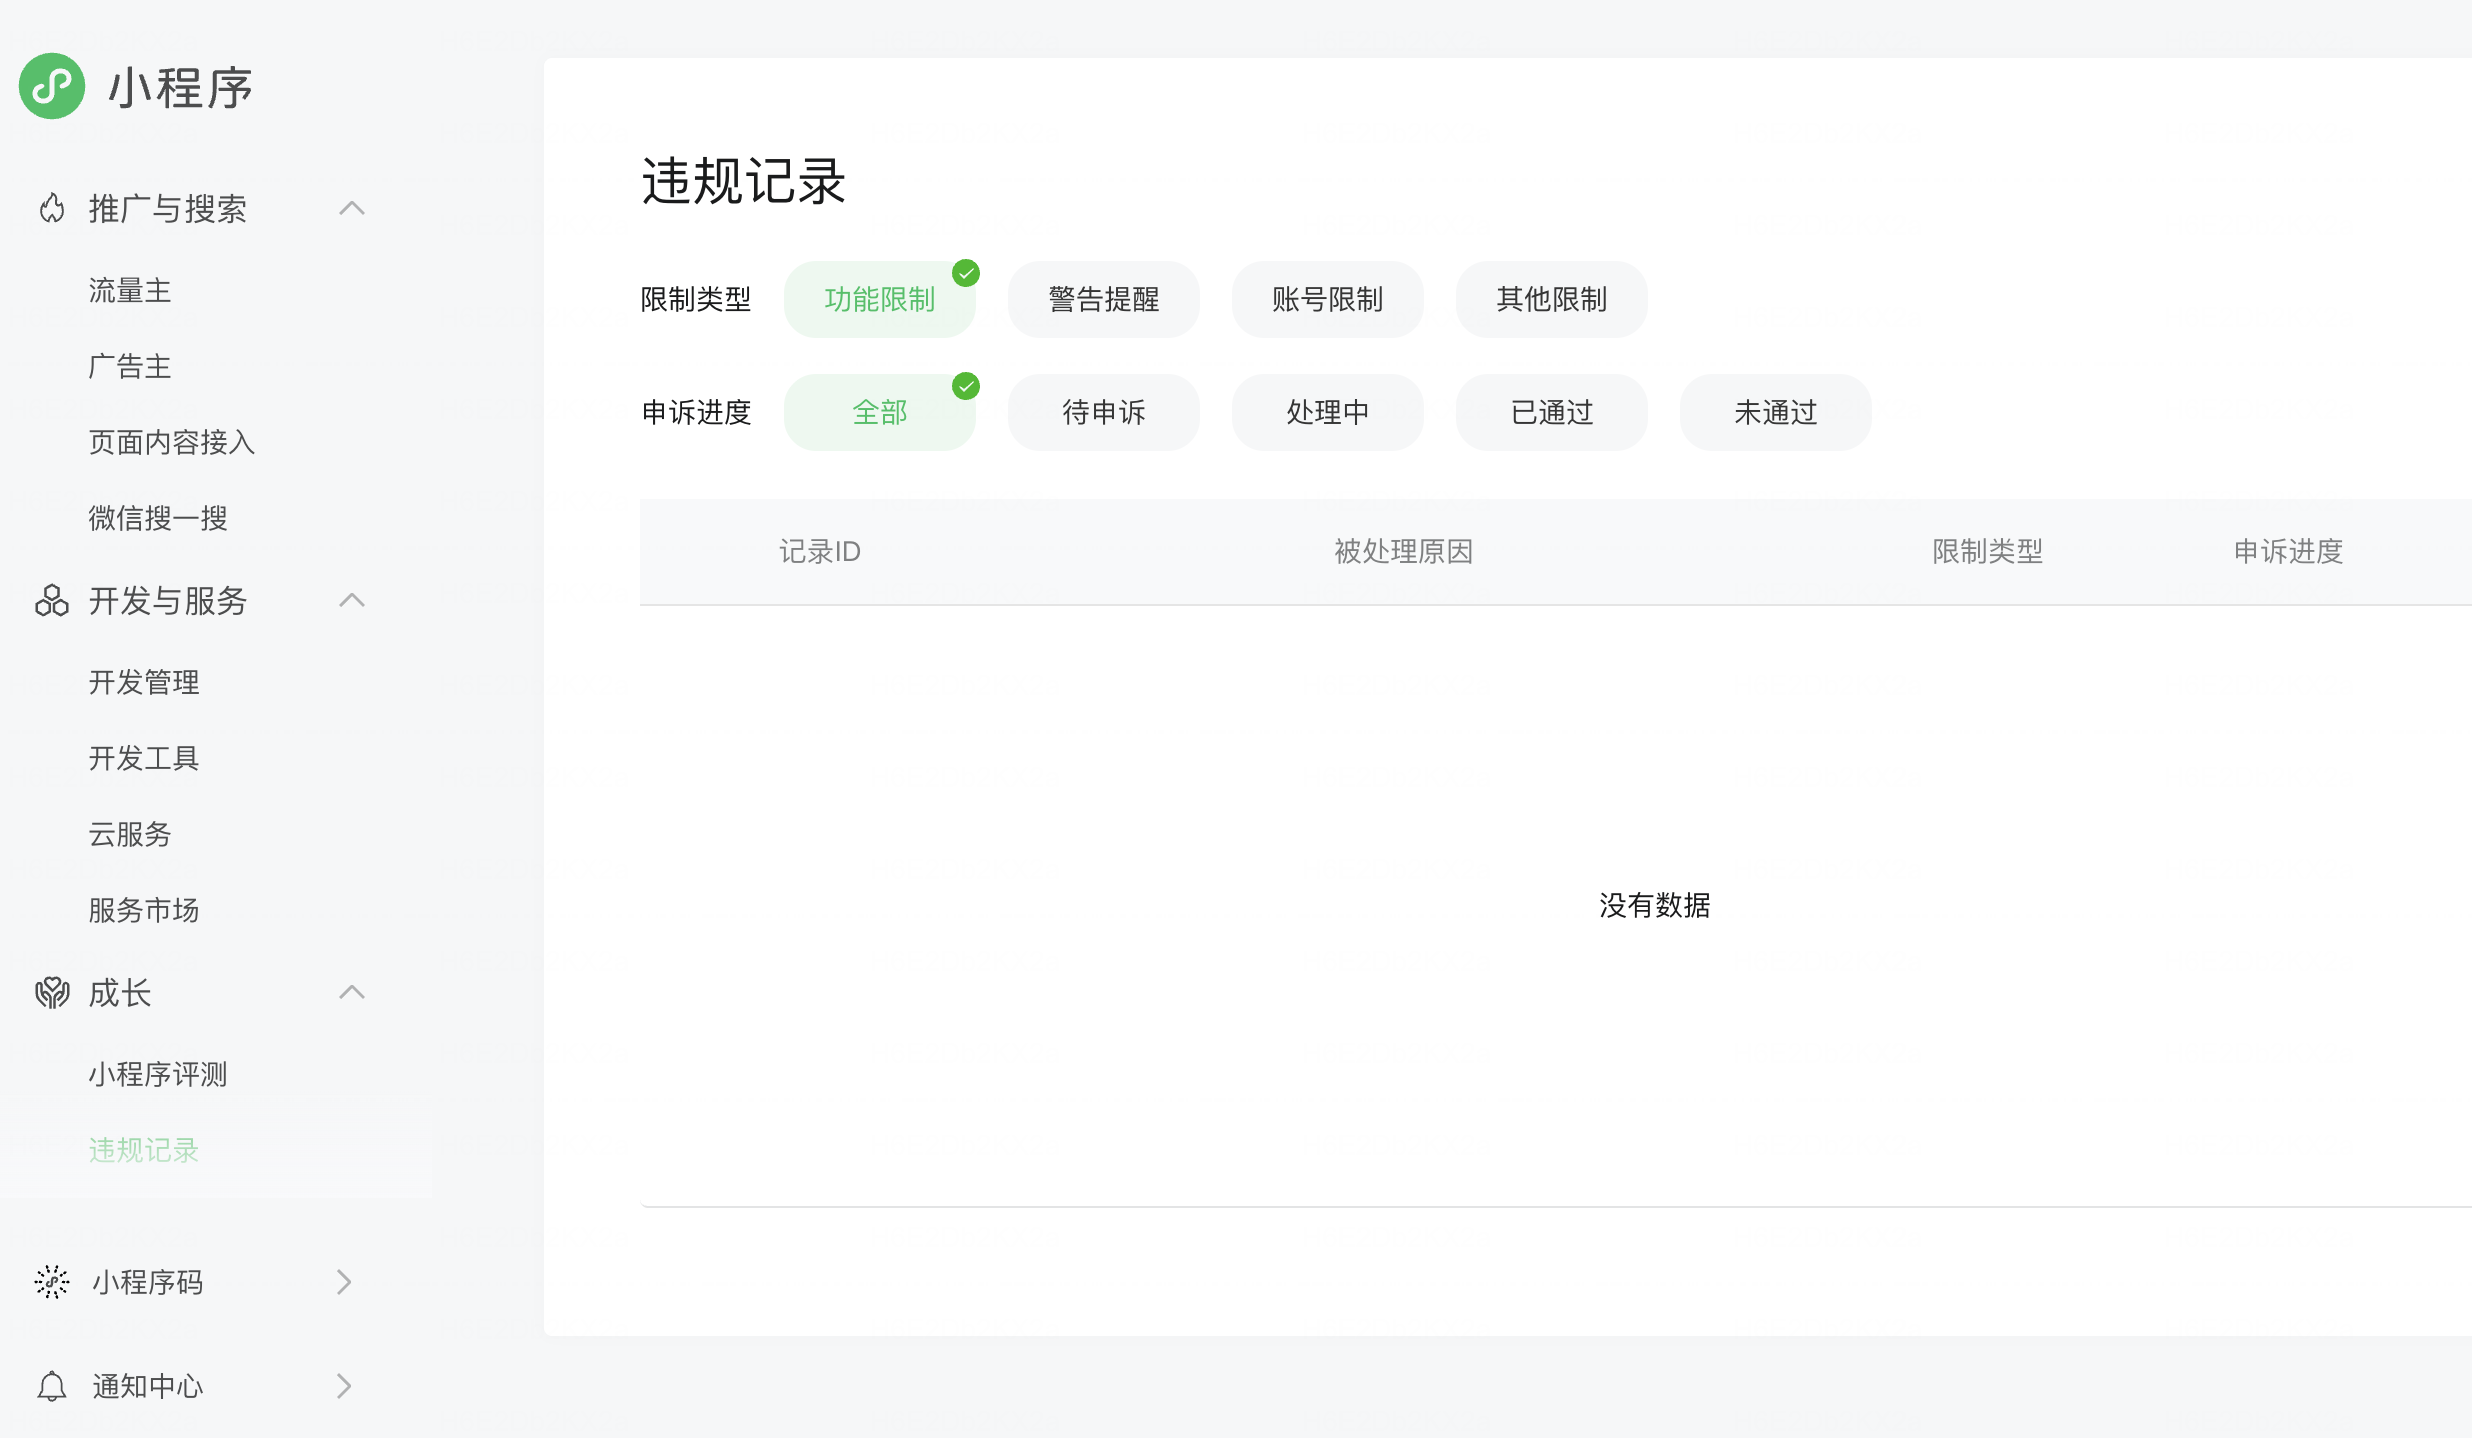
Task: Click the 小程序码 sparkle icon
Action: [52, 1282]
